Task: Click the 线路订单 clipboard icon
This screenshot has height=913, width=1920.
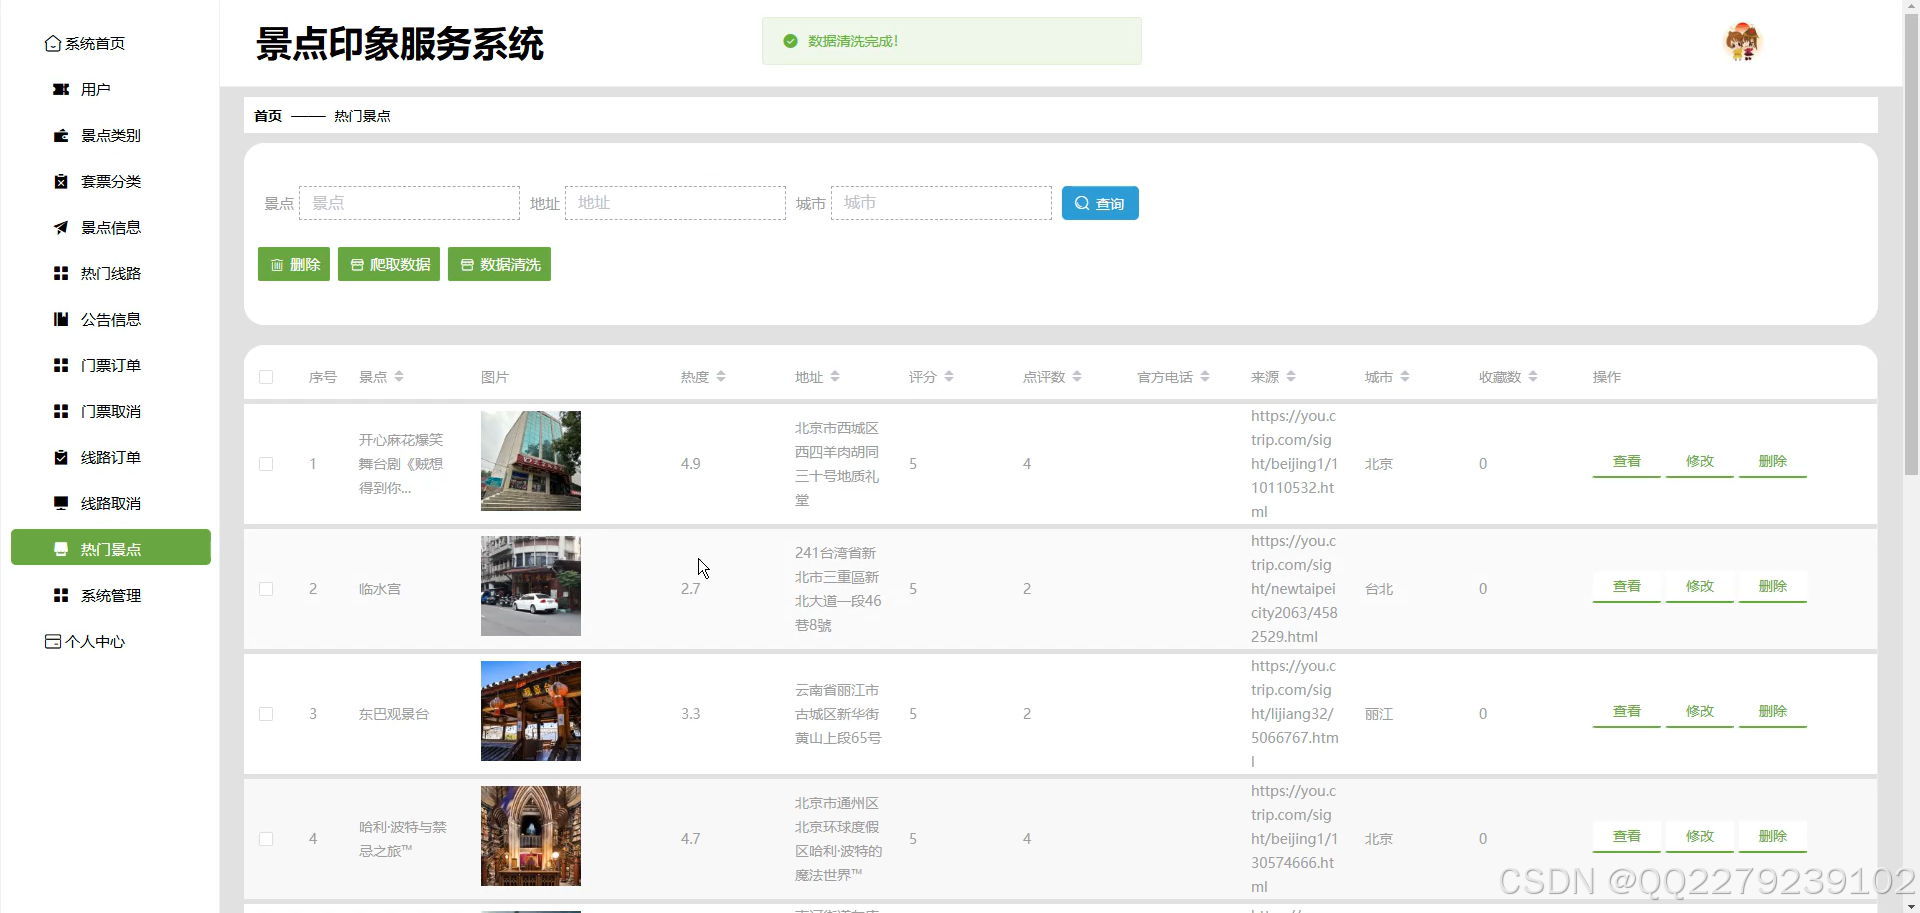Action: tap(61, 457)
